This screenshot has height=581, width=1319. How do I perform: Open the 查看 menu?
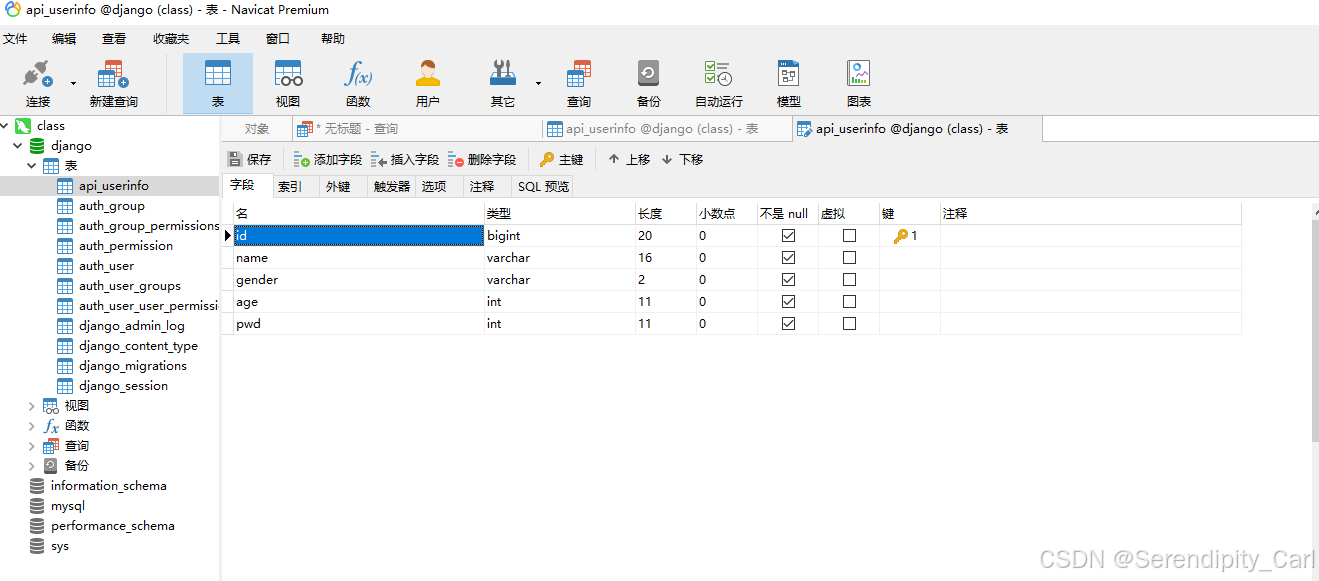point(114,39)
